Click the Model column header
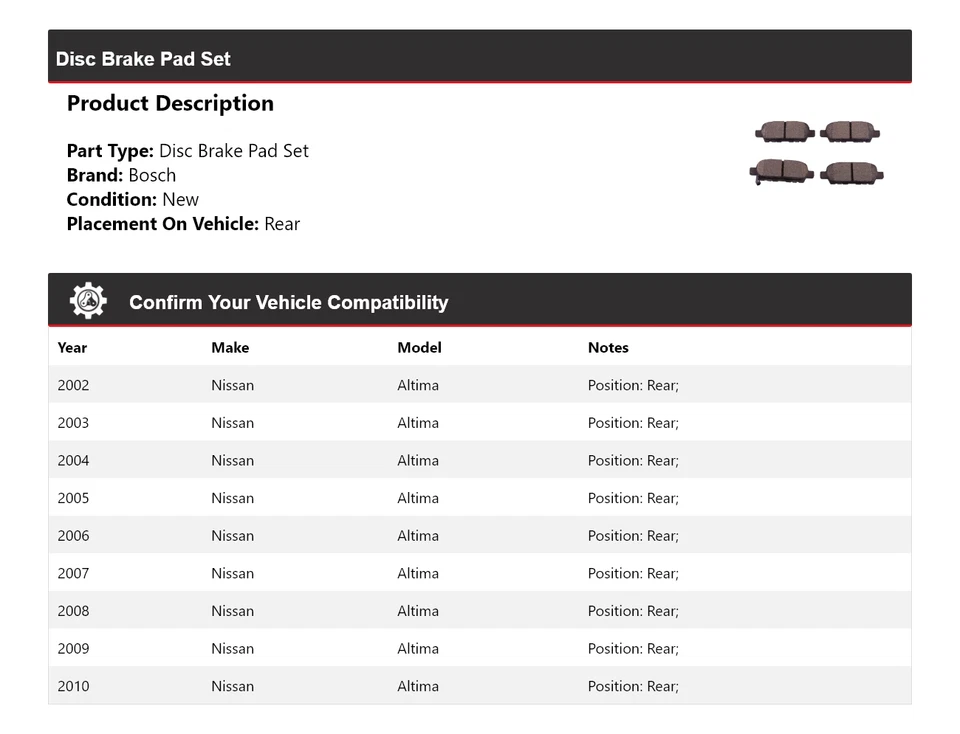The width and height of the screenshot is (960, 734). (x=419, y=348)
